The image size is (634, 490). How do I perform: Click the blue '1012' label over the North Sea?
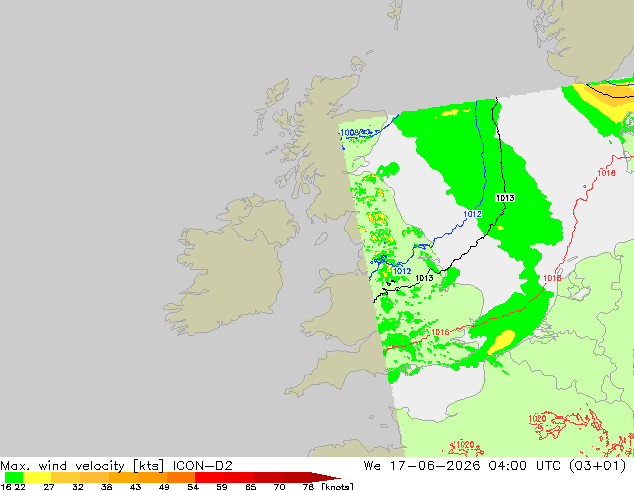(x=472, y=214)
